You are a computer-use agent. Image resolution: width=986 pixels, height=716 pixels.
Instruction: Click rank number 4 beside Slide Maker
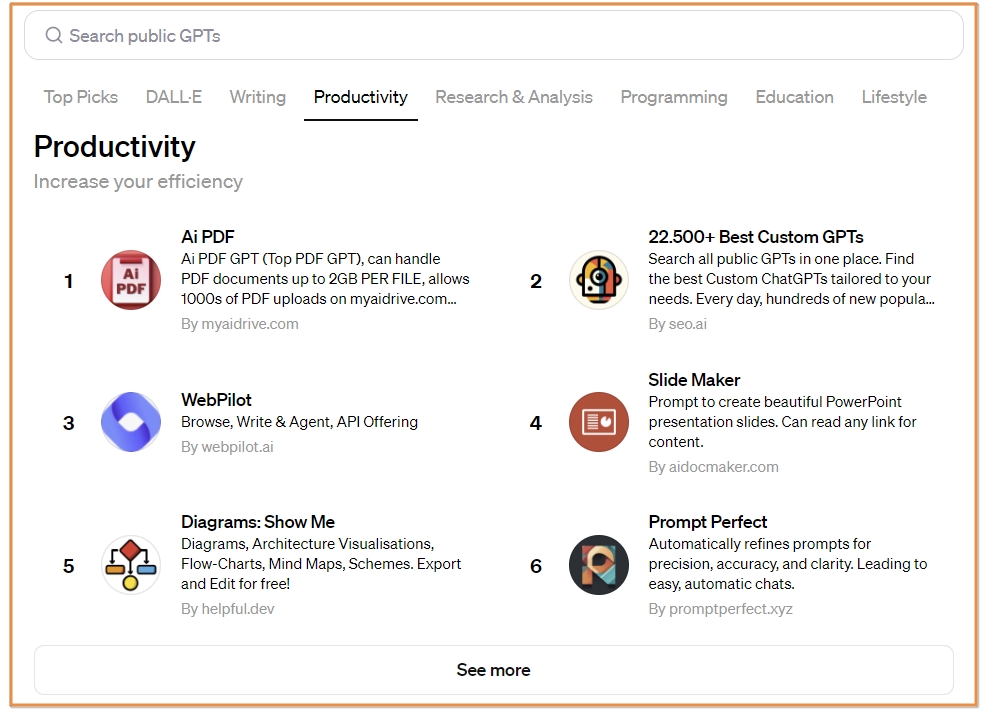click(x=536, y=423)
